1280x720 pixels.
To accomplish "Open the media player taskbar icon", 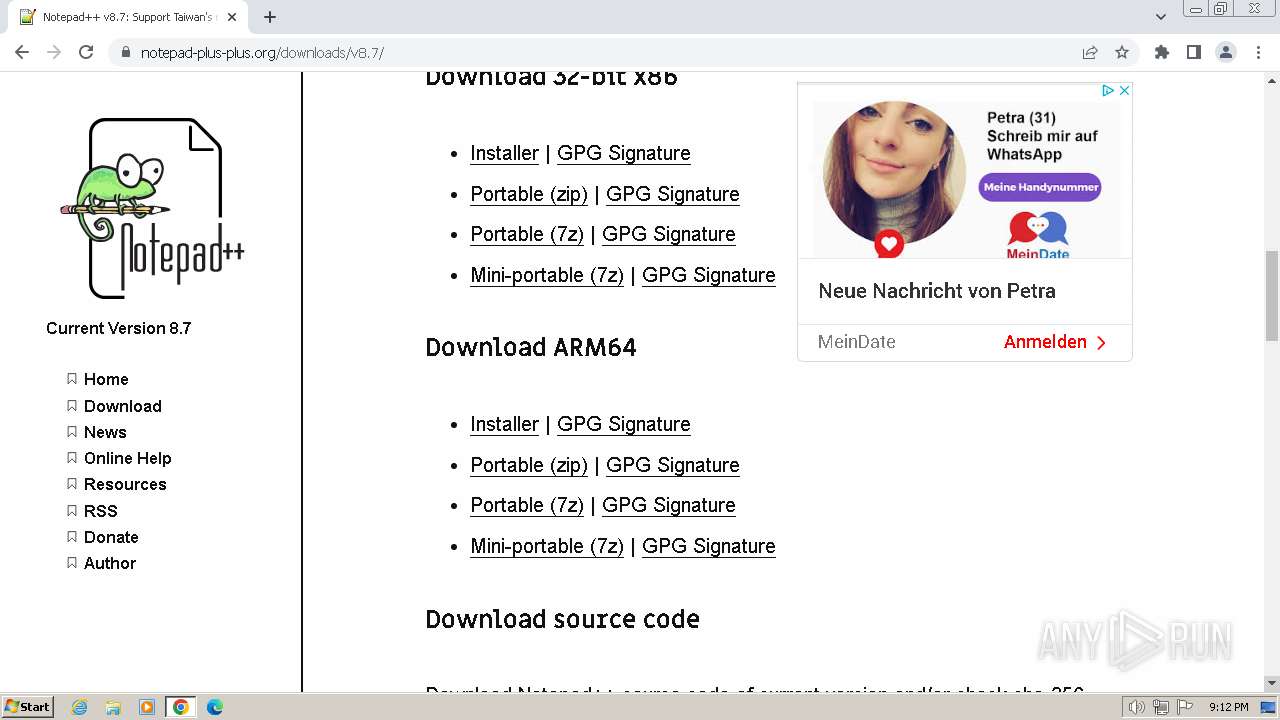I will coord(147,707).
